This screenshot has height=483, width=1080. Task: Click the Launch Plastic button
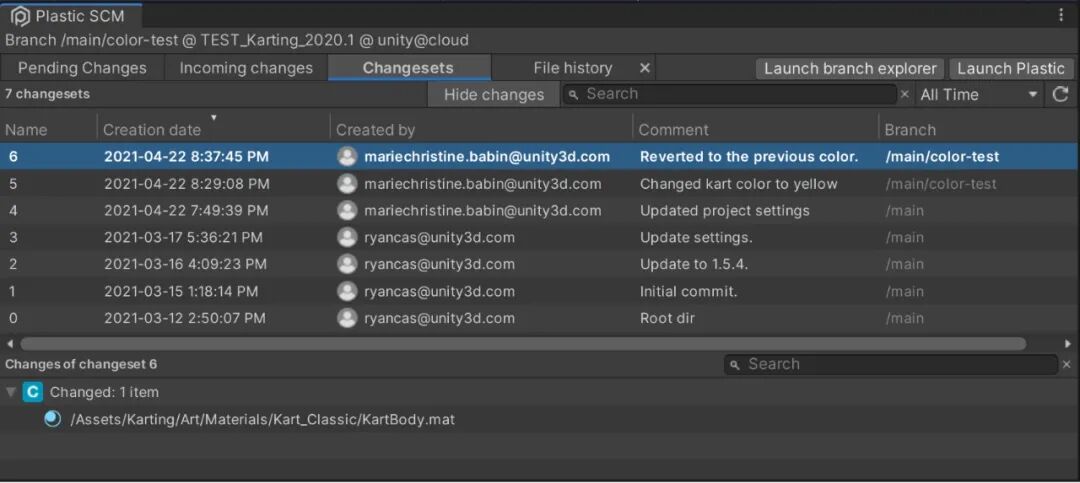[x=1010, y=68]
